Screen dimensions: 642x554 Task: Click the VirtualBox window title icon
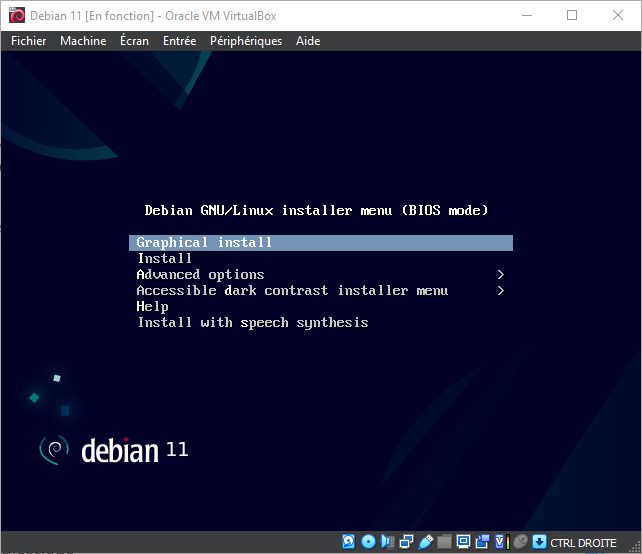click(17, 16)
